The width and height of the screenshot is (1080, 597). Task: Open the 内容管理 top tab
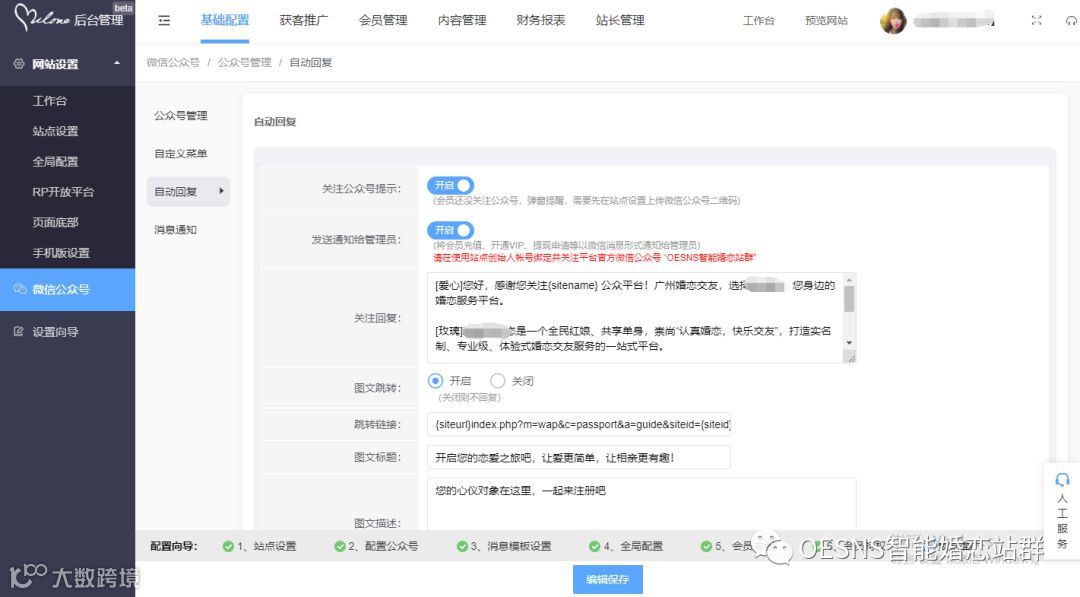(x=462, y=21)
